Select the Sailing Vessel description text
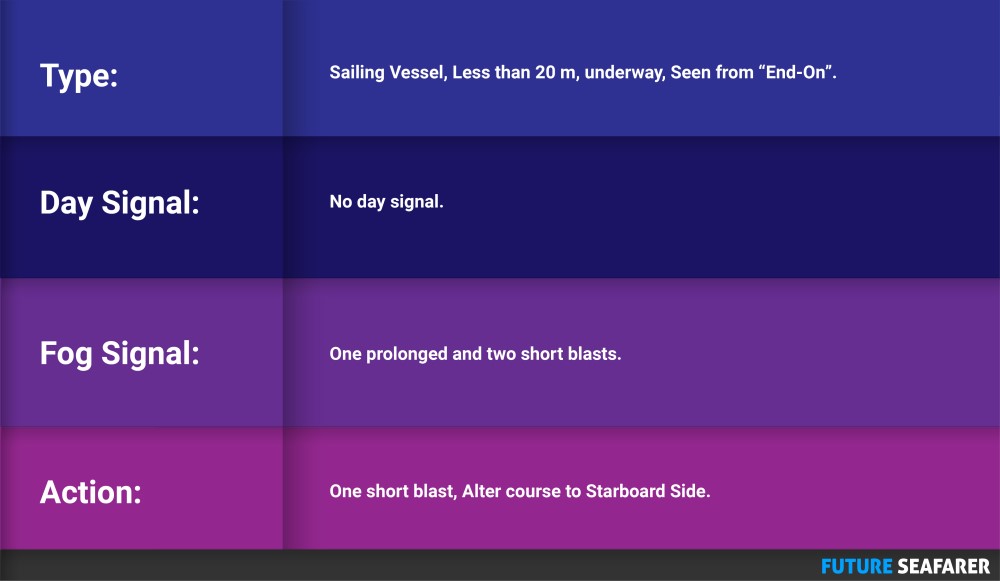The height and width of the screenshot is (581, 1000). 582,73
